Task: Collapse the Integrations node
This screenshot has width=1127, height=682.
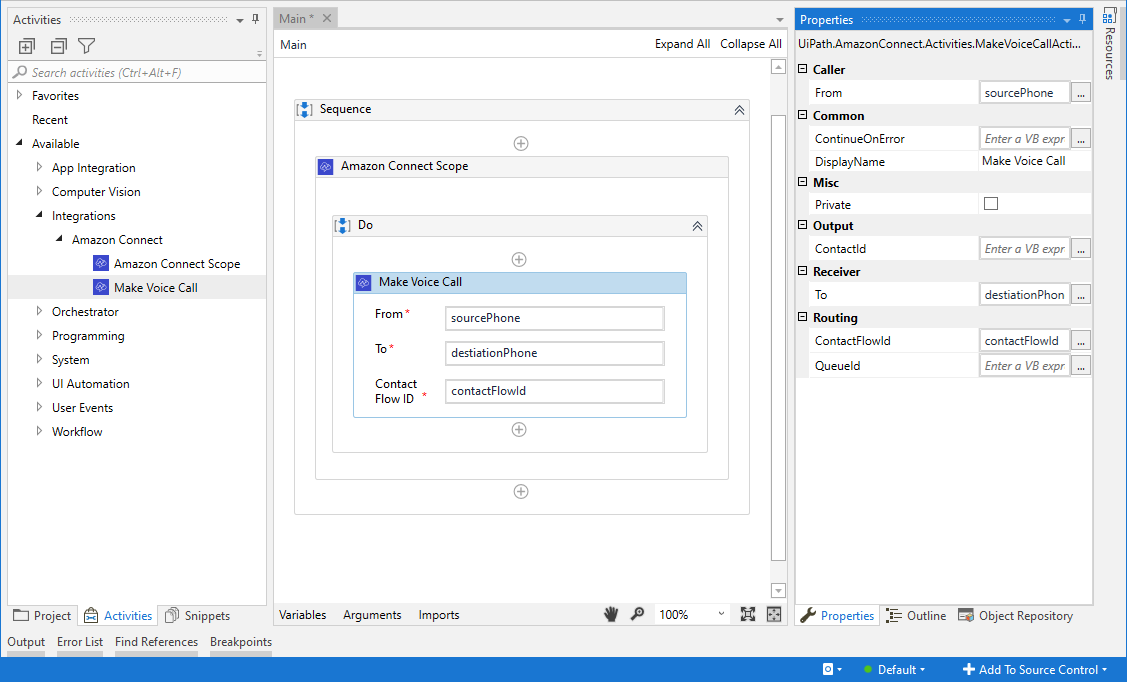Action: pos(40,215)
